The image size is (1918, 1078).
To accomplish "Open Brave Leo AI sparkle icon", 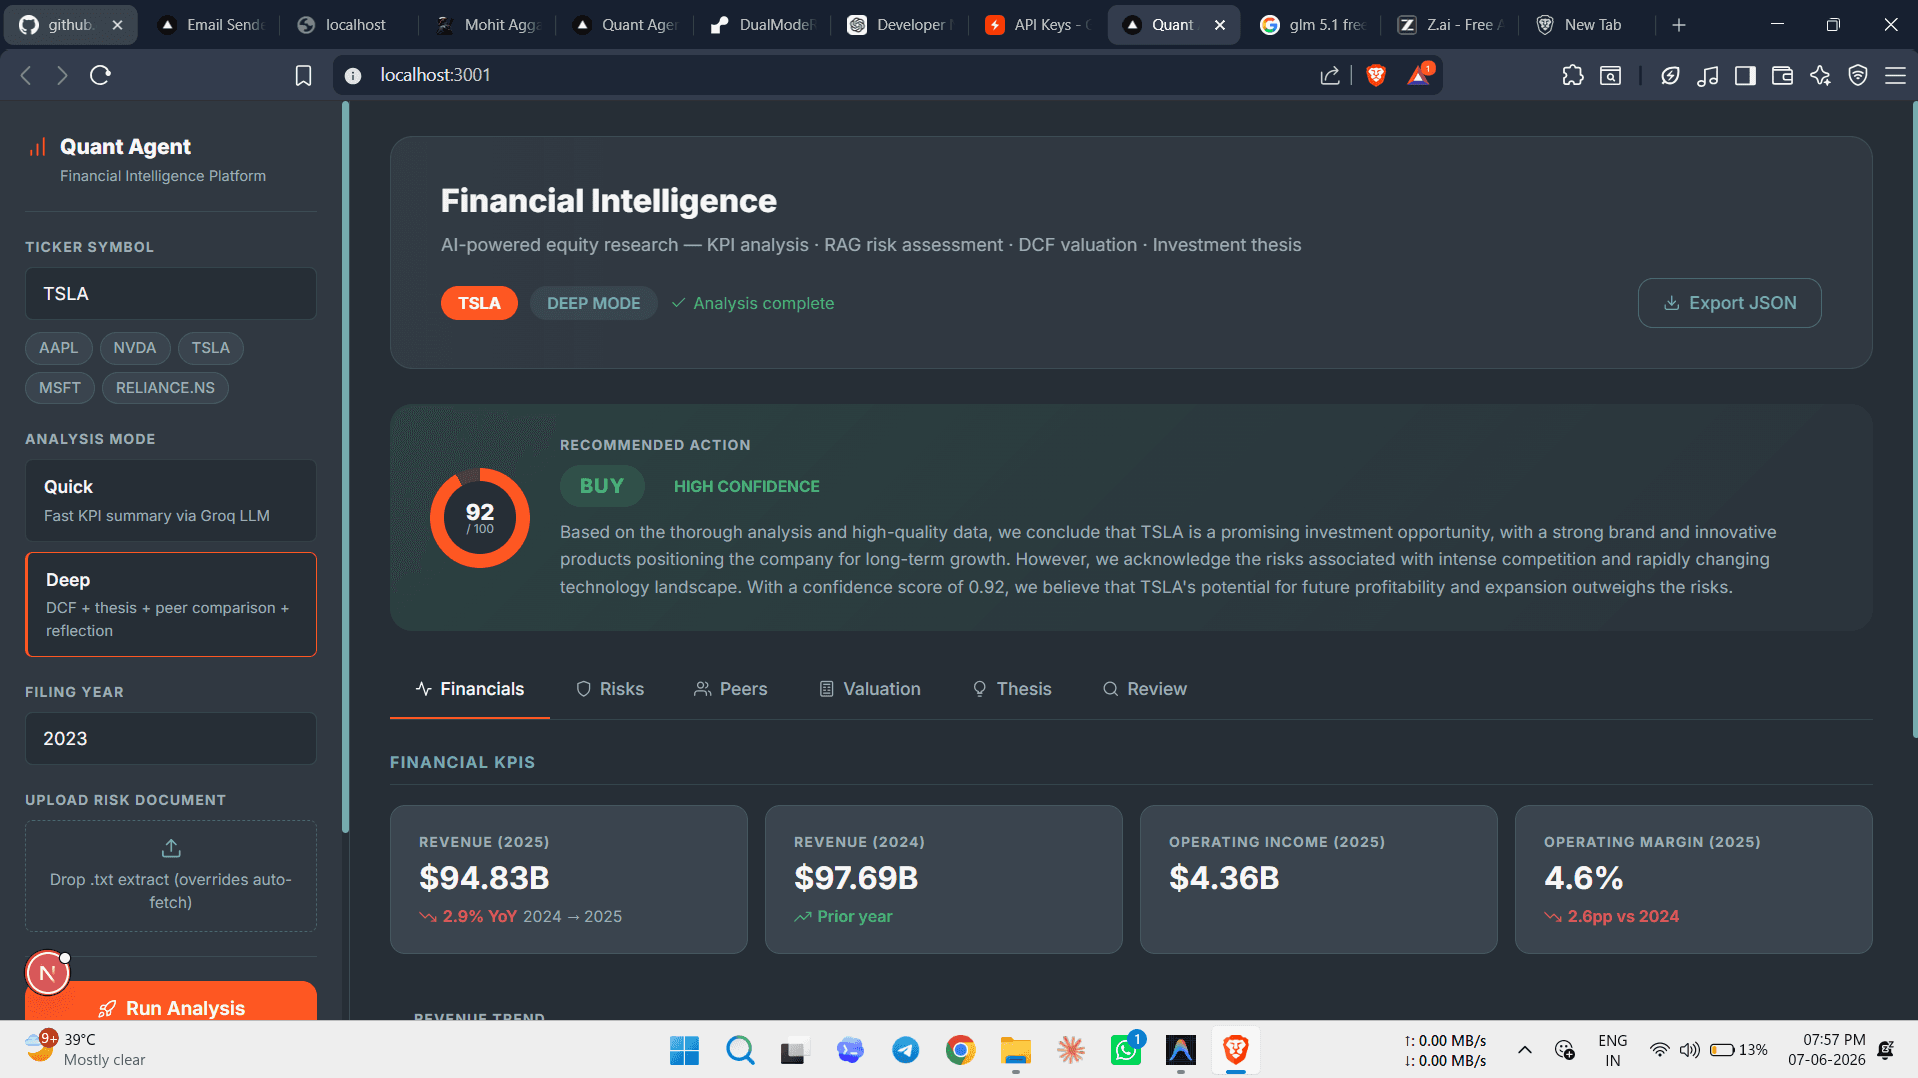I will click(x=1820, y=75).
